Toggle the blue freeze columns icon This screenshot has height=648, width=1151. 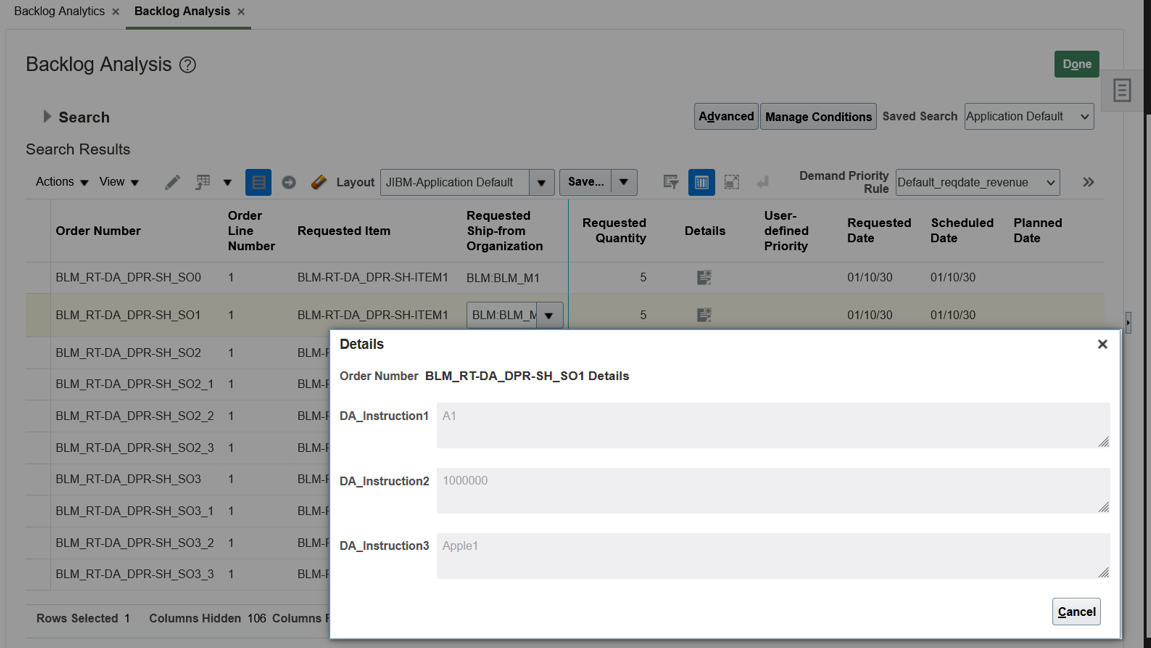pyautogui.click(x=701, y=182)
